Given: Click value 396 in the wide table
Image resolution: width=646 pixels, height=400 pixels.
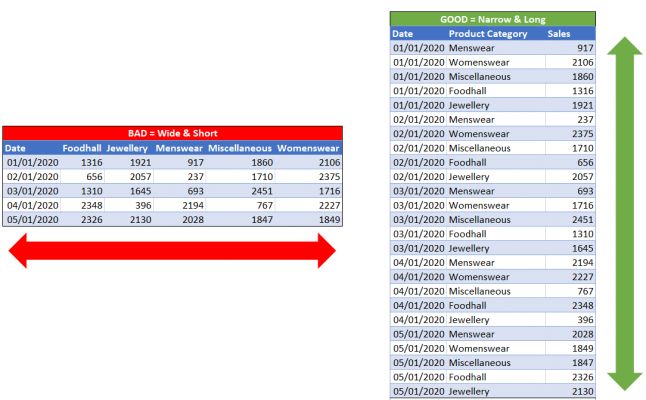Looking at the screenshot, I should pyautogui.click(x=143, y=205).
